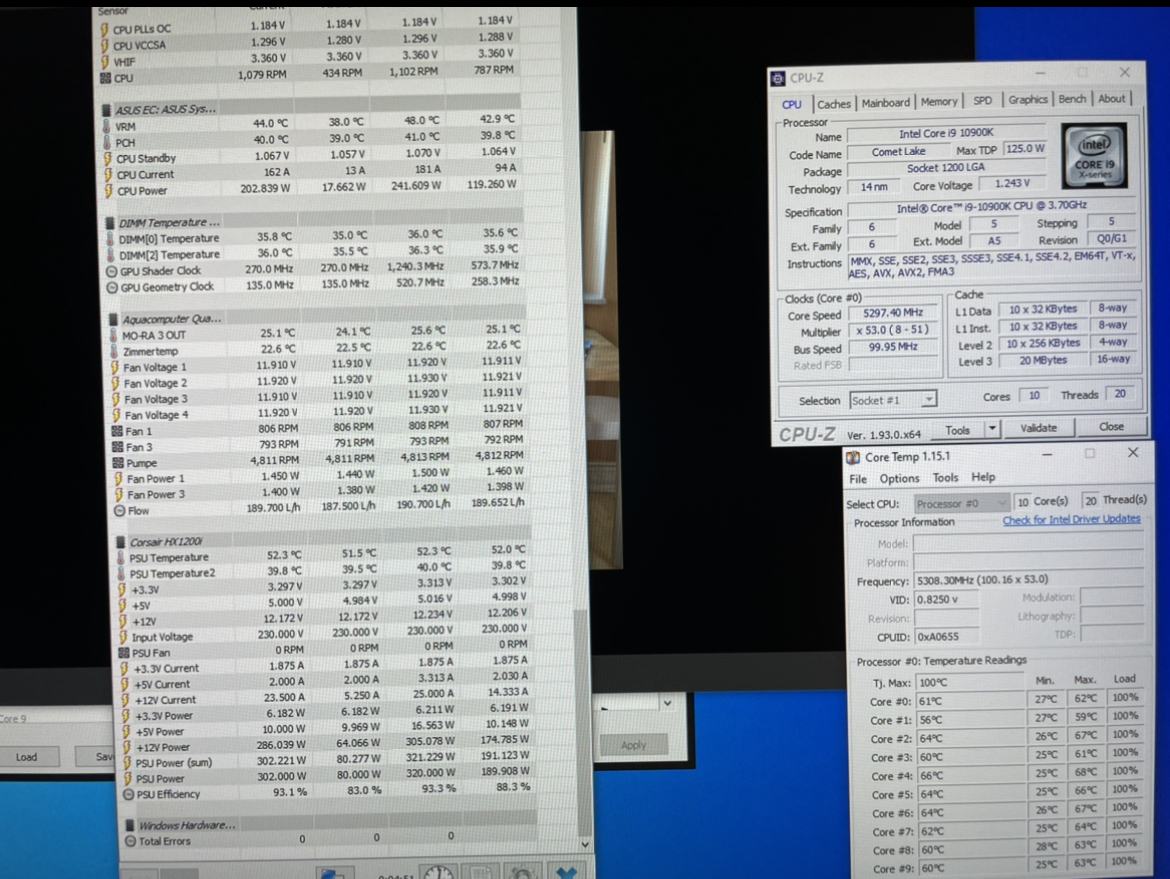Click the Frequency field in Core Temp
Screen dimensions: 1170x879
[1028, 580]
